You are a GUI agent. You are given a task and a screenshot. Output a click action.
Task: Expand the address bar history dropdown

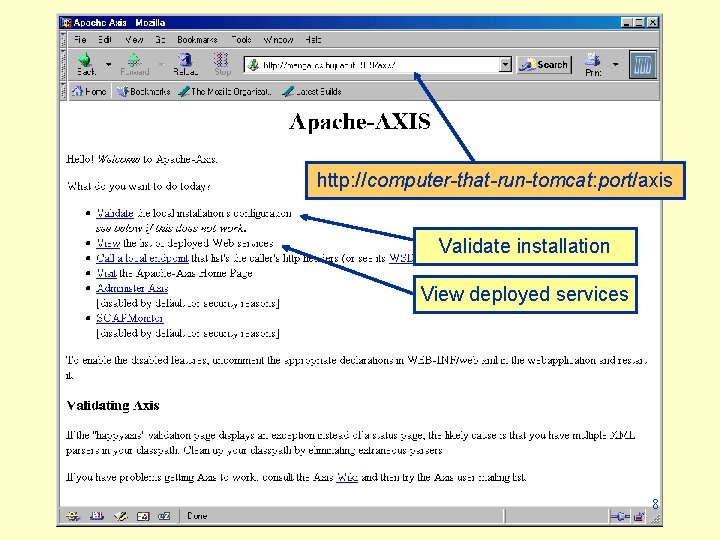tap(505, 65)
